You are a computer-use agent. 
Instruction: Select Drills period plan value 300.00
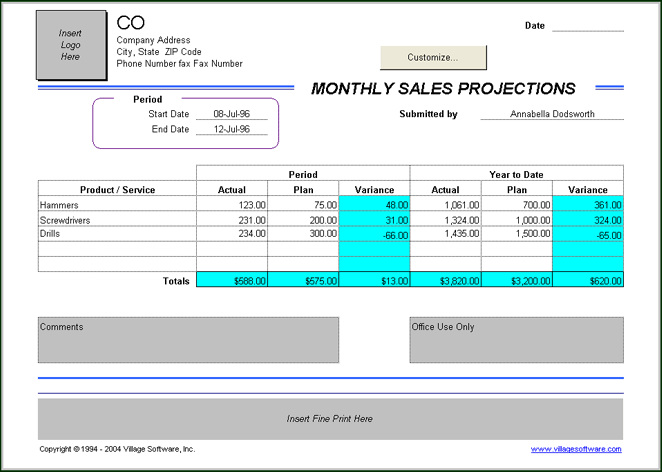click(304, 234)
